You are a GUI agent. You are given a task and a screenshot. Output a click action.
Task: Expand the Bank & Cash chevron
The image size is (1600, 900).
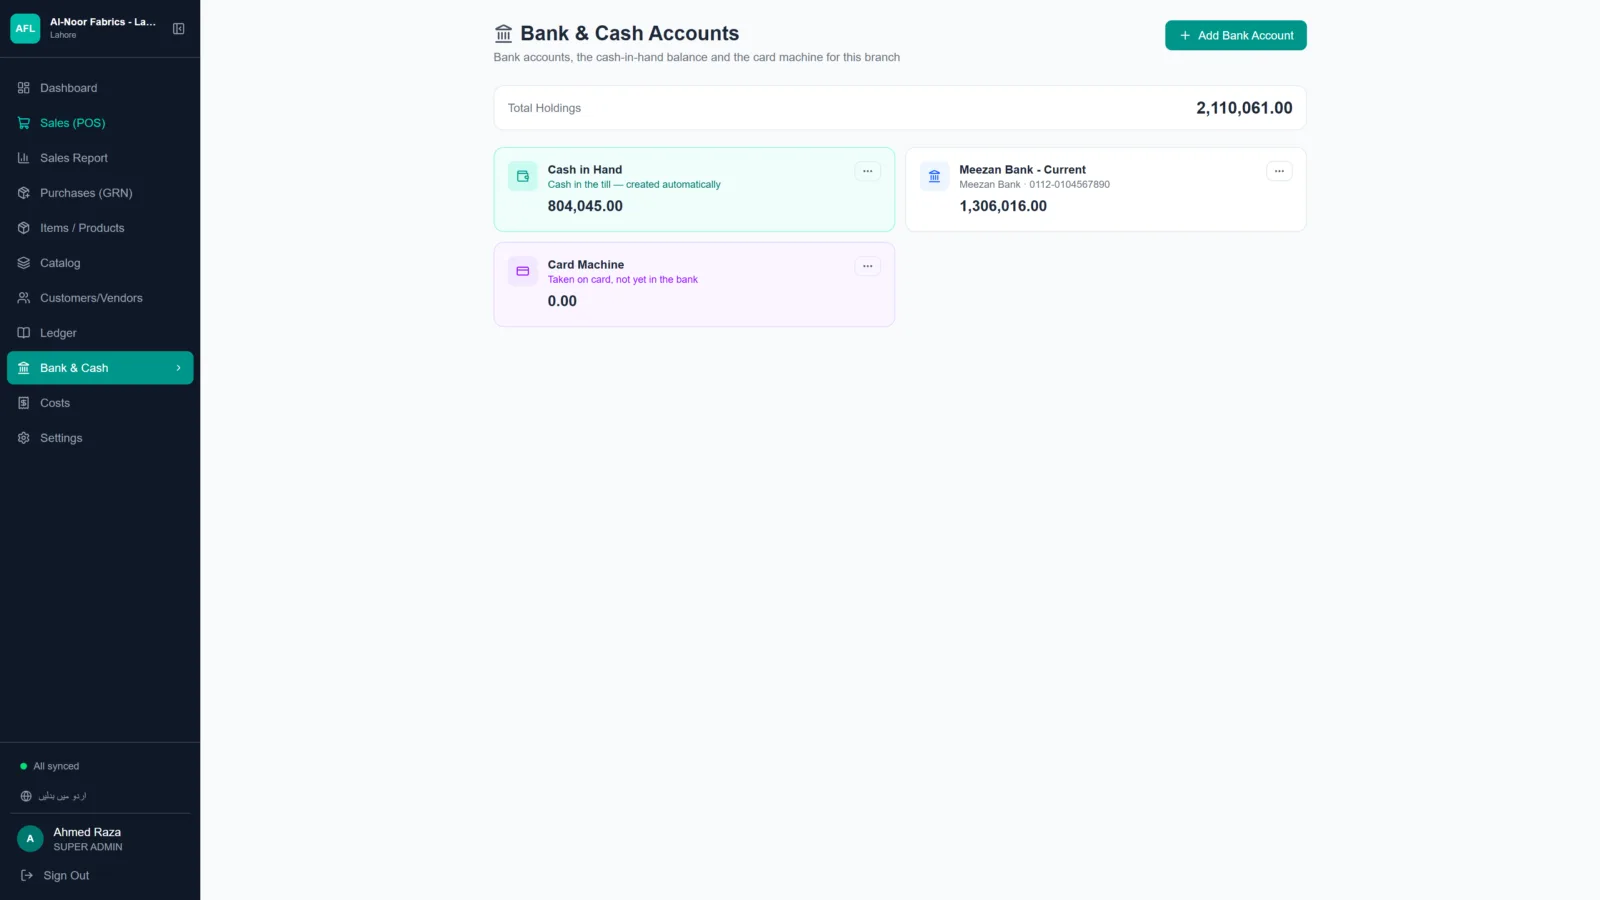(179, 368)
